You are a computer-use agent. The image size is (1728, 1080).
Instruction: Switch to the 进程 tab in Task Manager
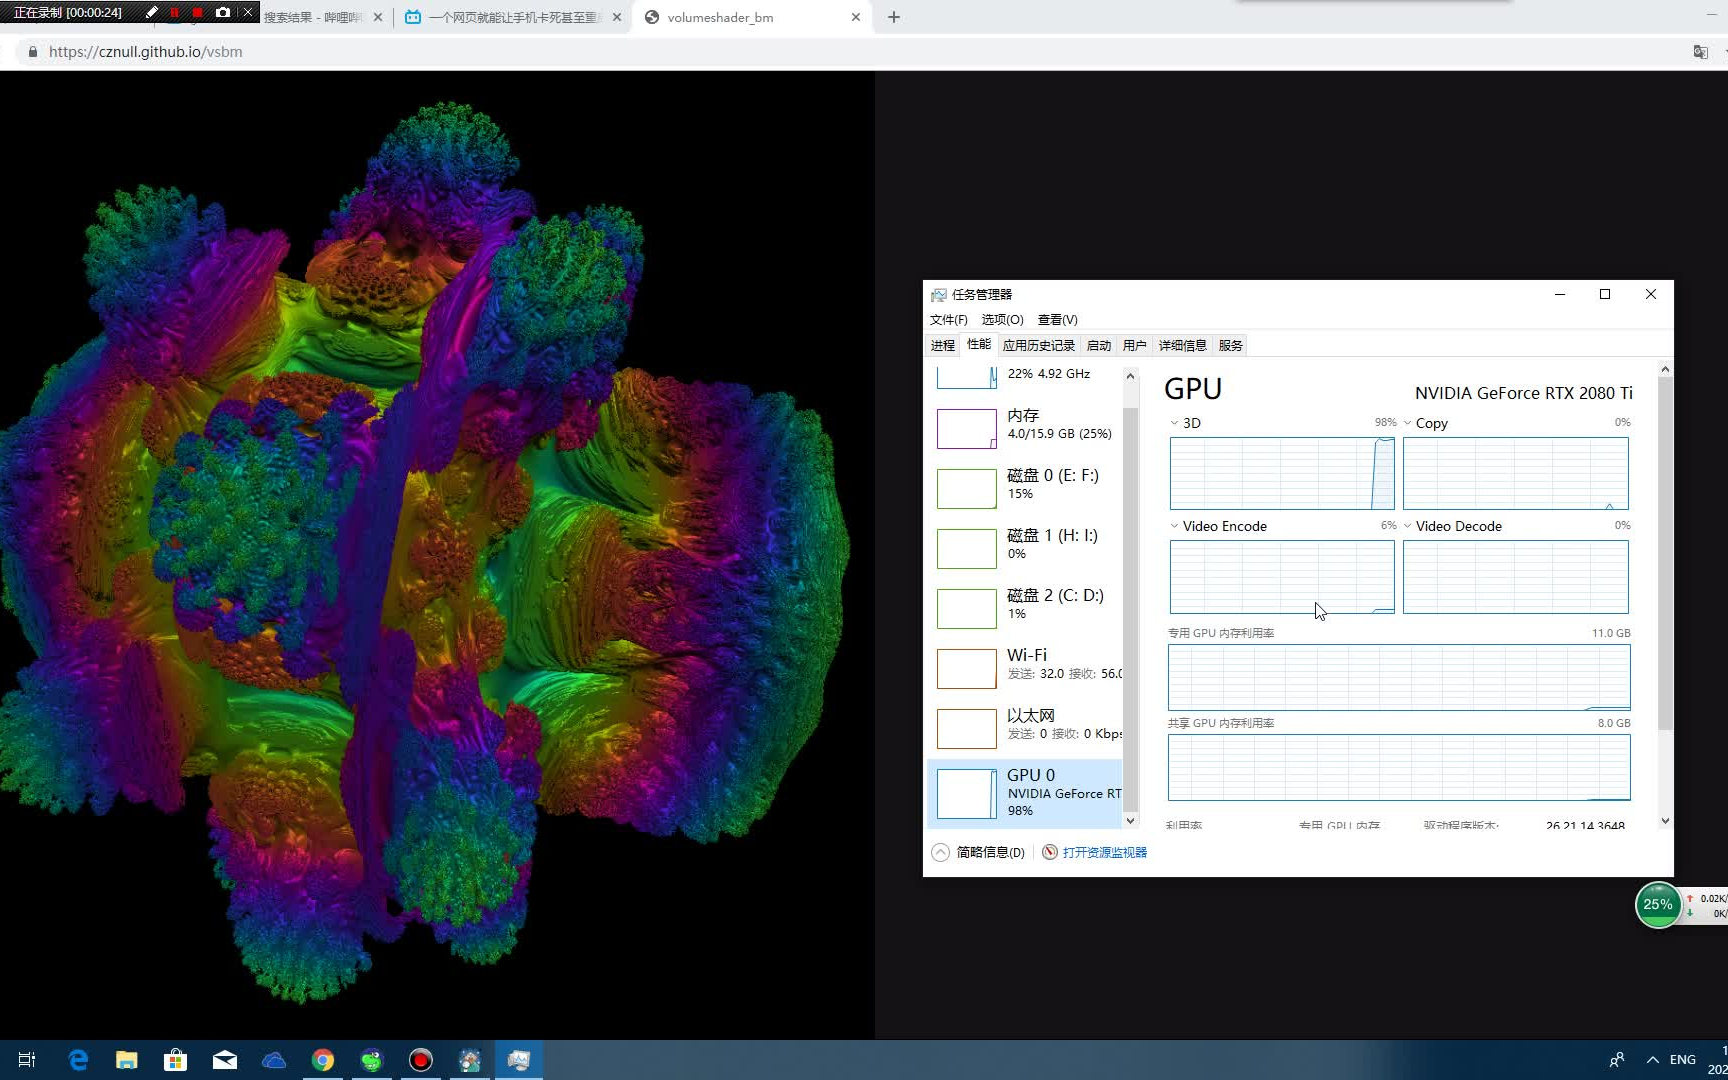point(941,345)
